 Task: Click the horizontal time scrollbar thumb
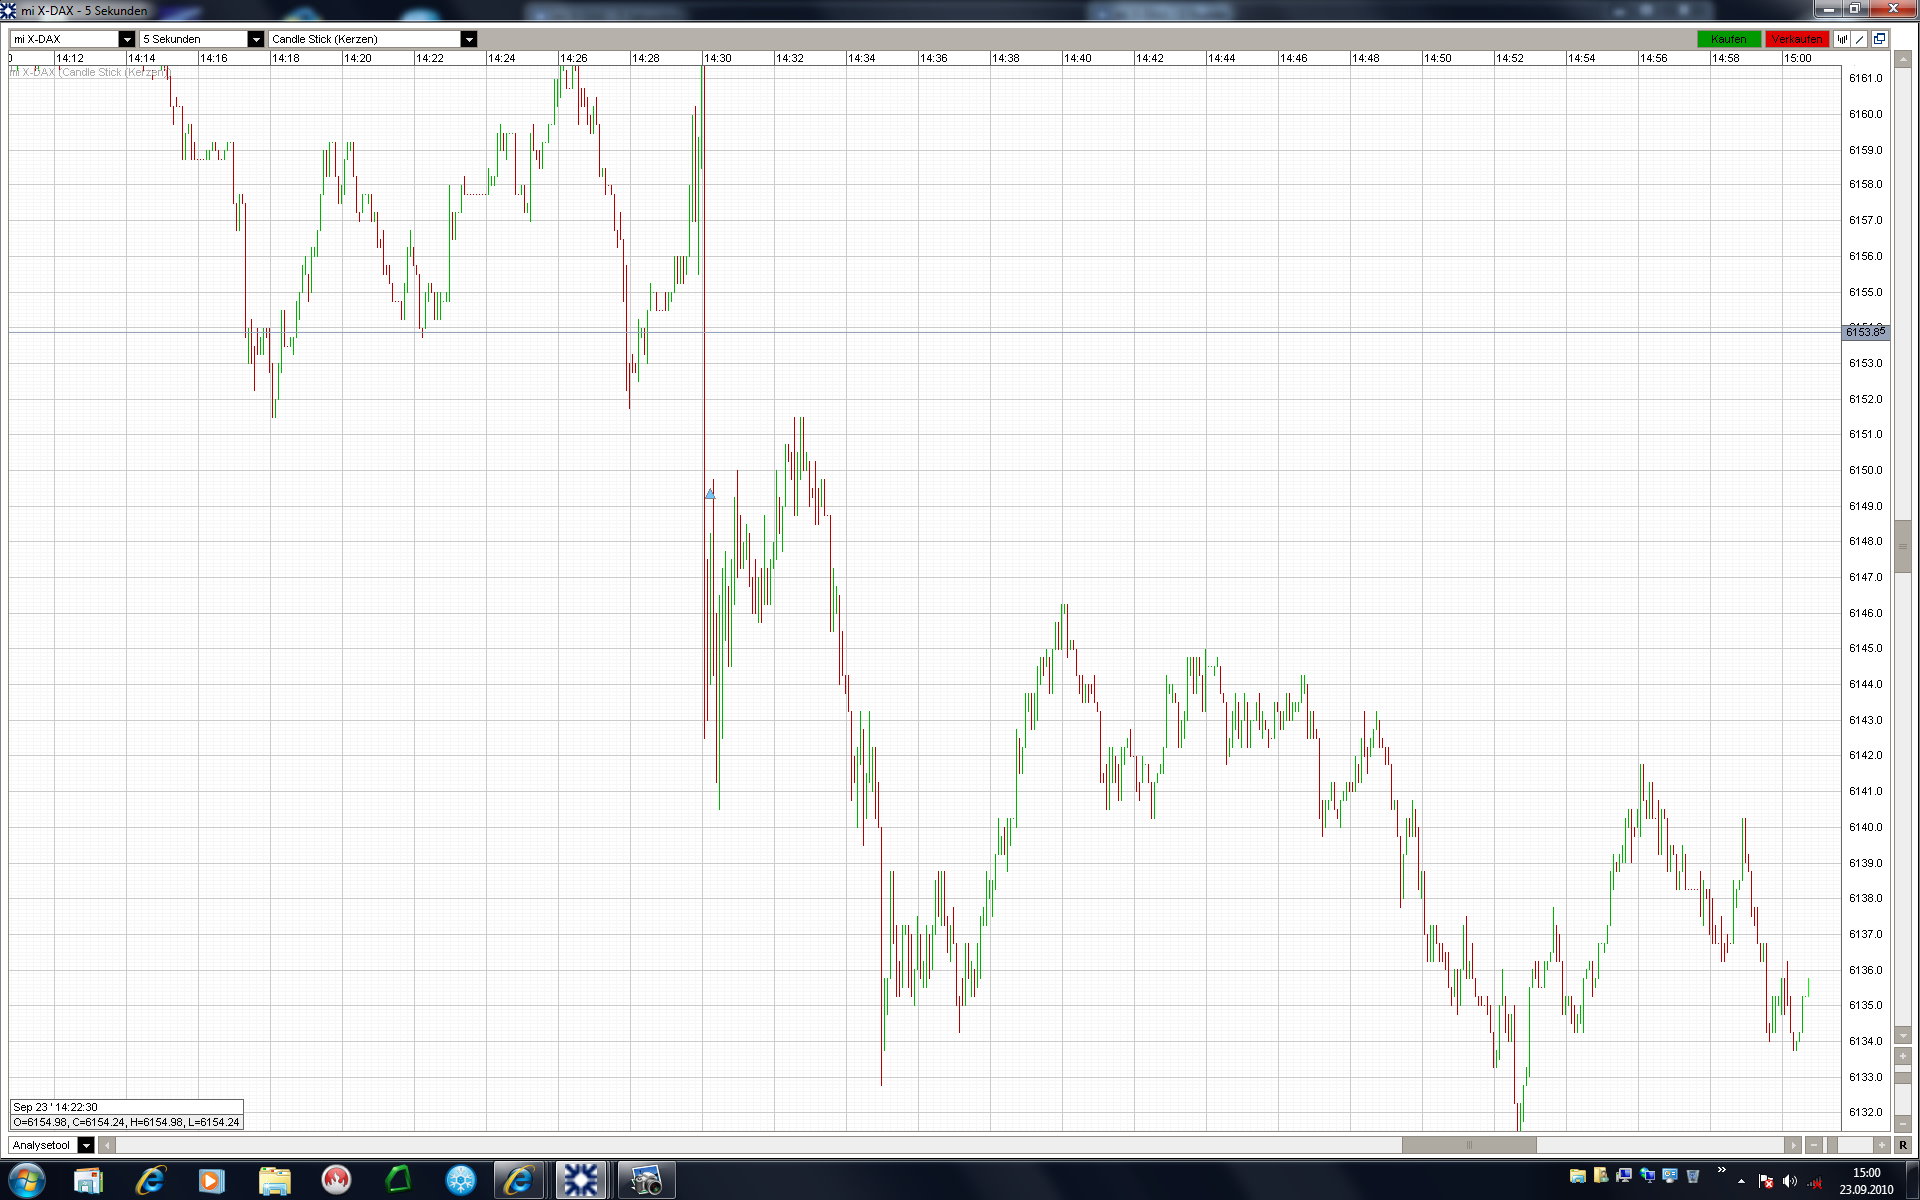point(1468,1145)
